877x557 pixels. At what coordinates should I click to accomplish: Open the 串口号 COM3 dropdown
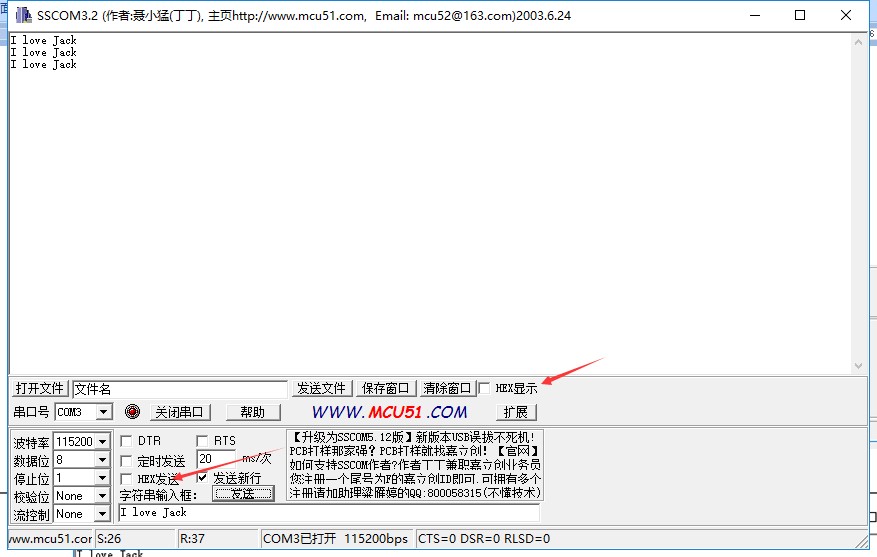click(103, 412)
